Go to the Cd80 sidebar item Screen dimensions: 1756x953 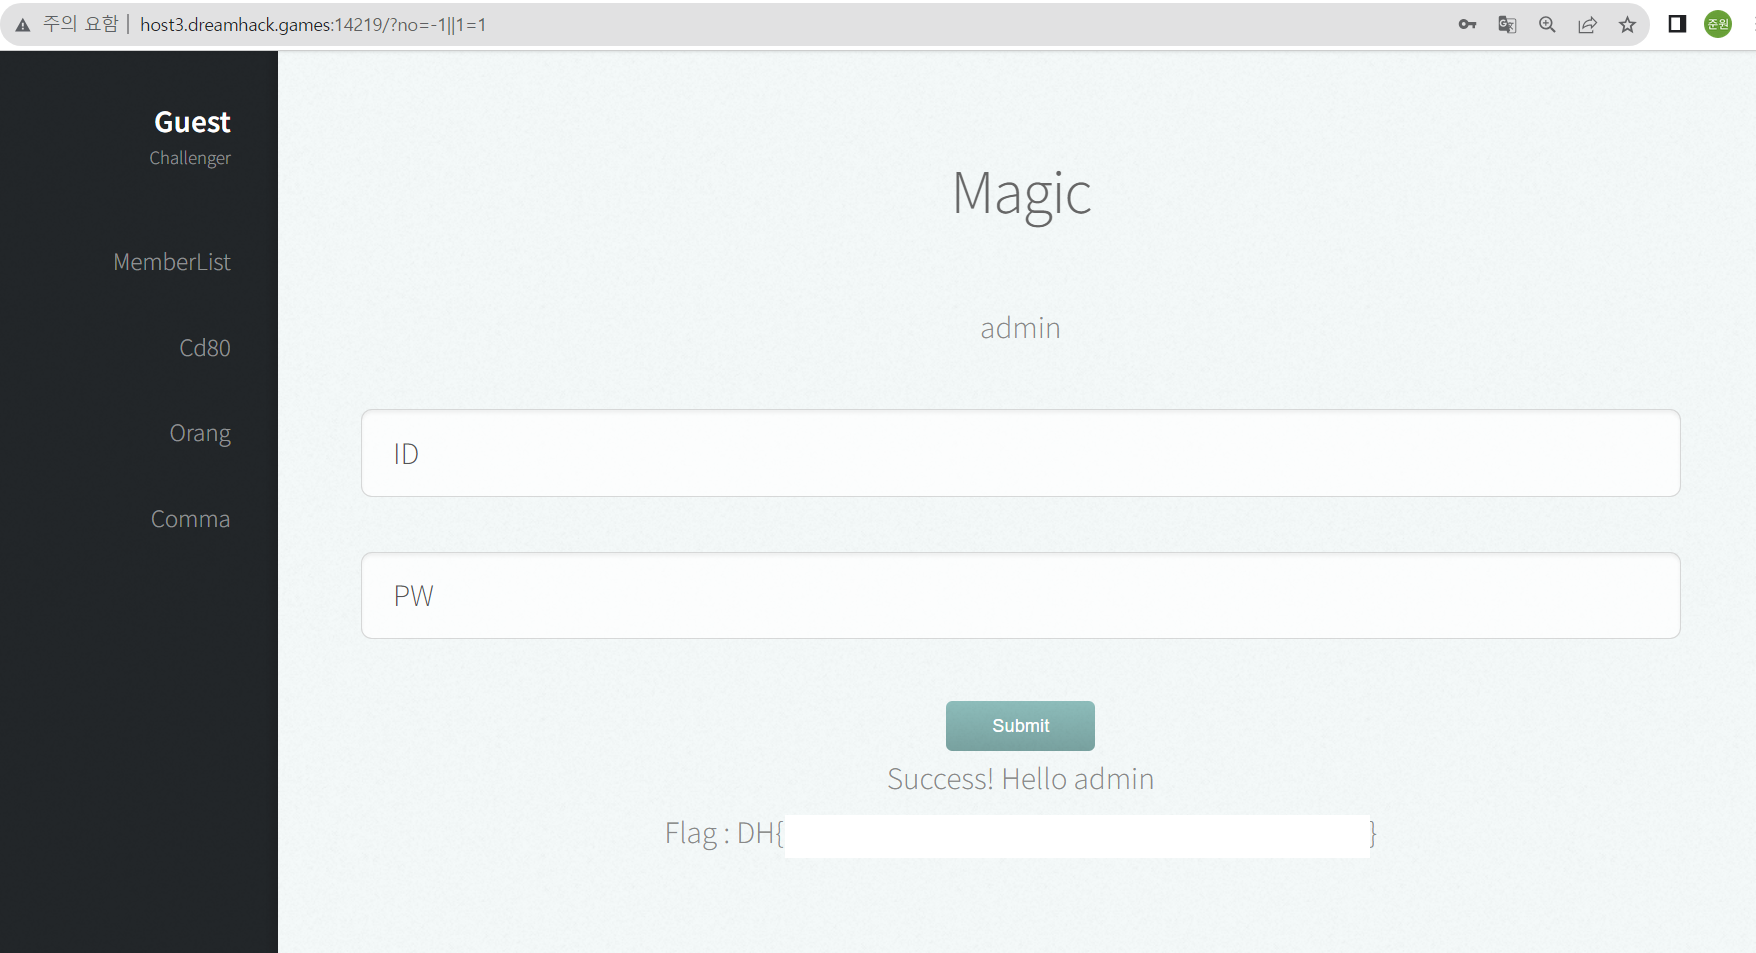click(x=205, y=348)
